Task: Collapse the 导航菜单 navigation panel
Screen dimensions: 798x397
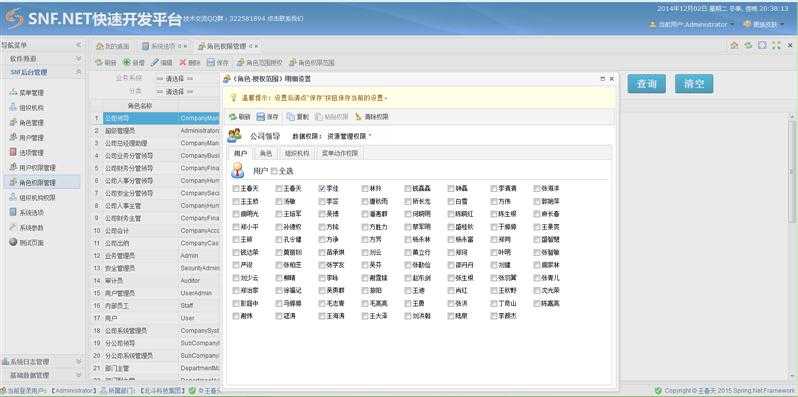Action: (x=78, y=45)
